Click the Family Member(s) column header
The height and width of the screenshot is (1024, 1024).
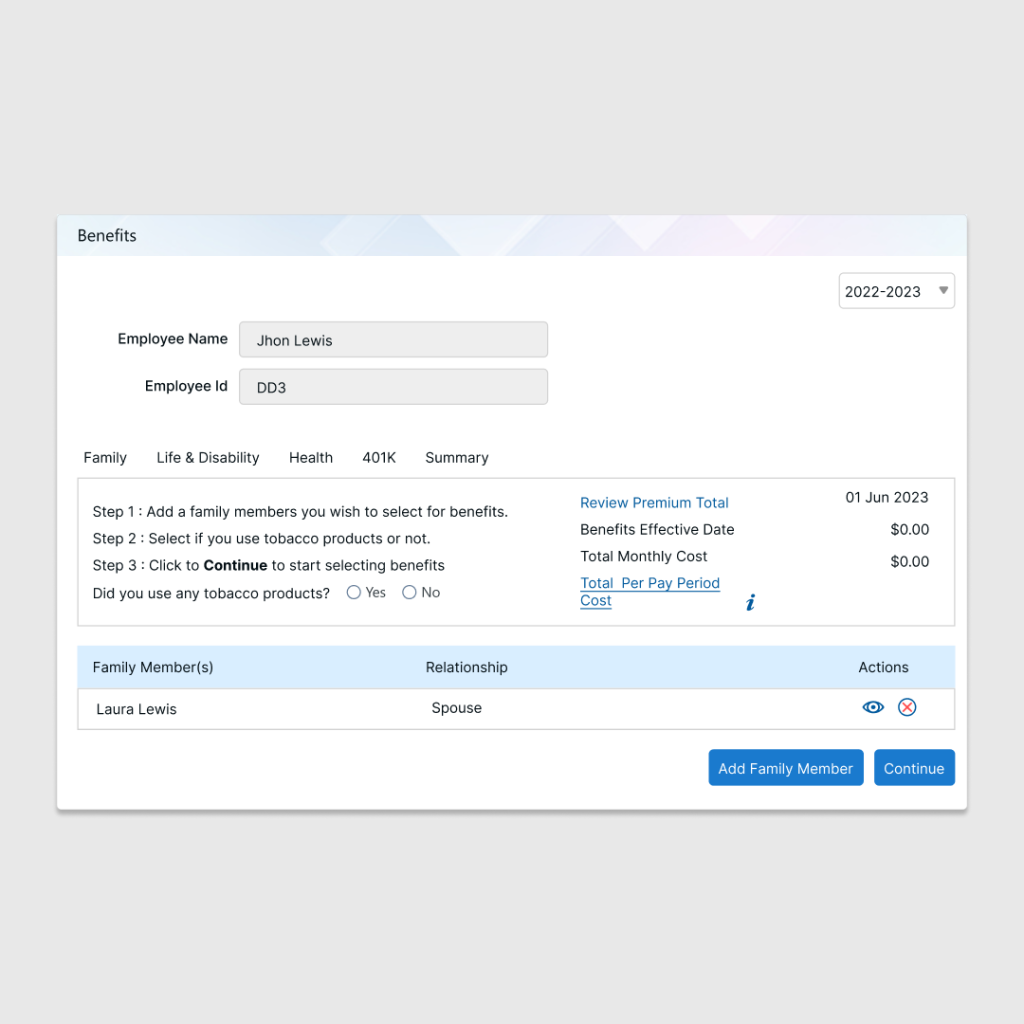pos(153,667)
